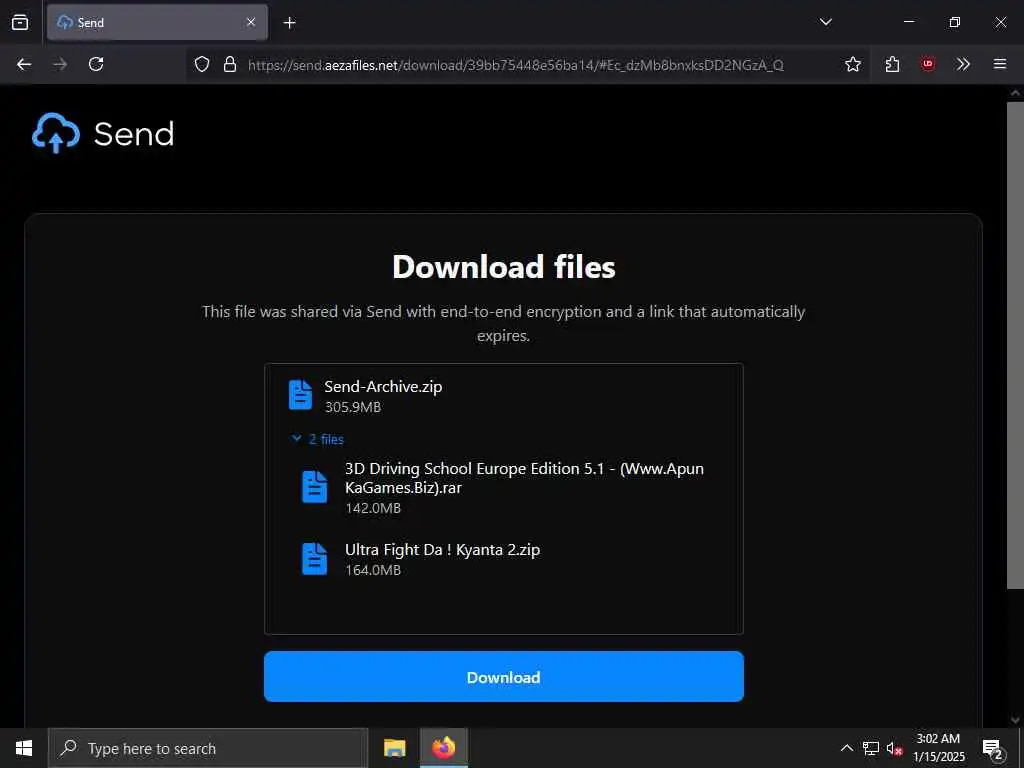This screenshot has height=768, width=1024.
Task: Open the list all tabs dropdown
Action: point(825,22)
